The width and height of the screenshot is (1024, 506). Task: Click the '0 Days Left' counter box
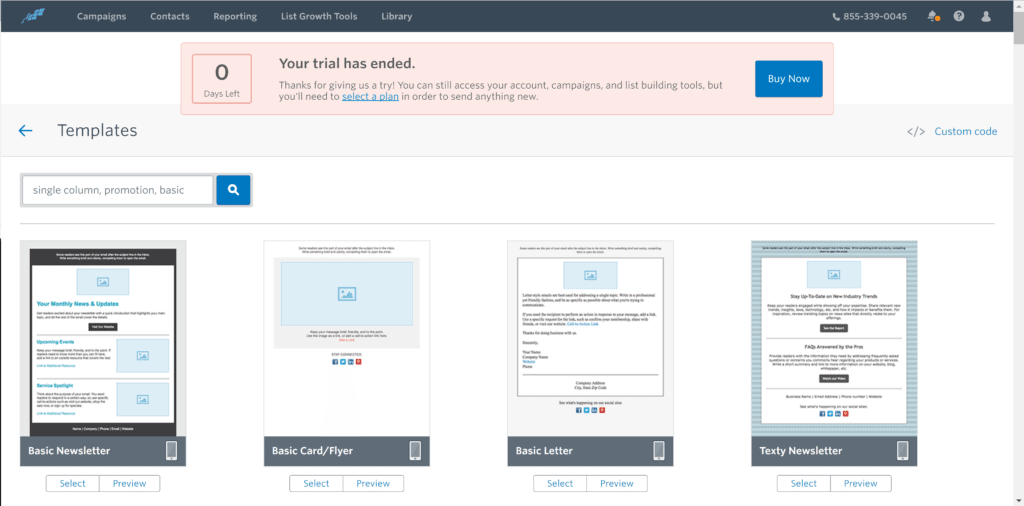coord(222,79)
